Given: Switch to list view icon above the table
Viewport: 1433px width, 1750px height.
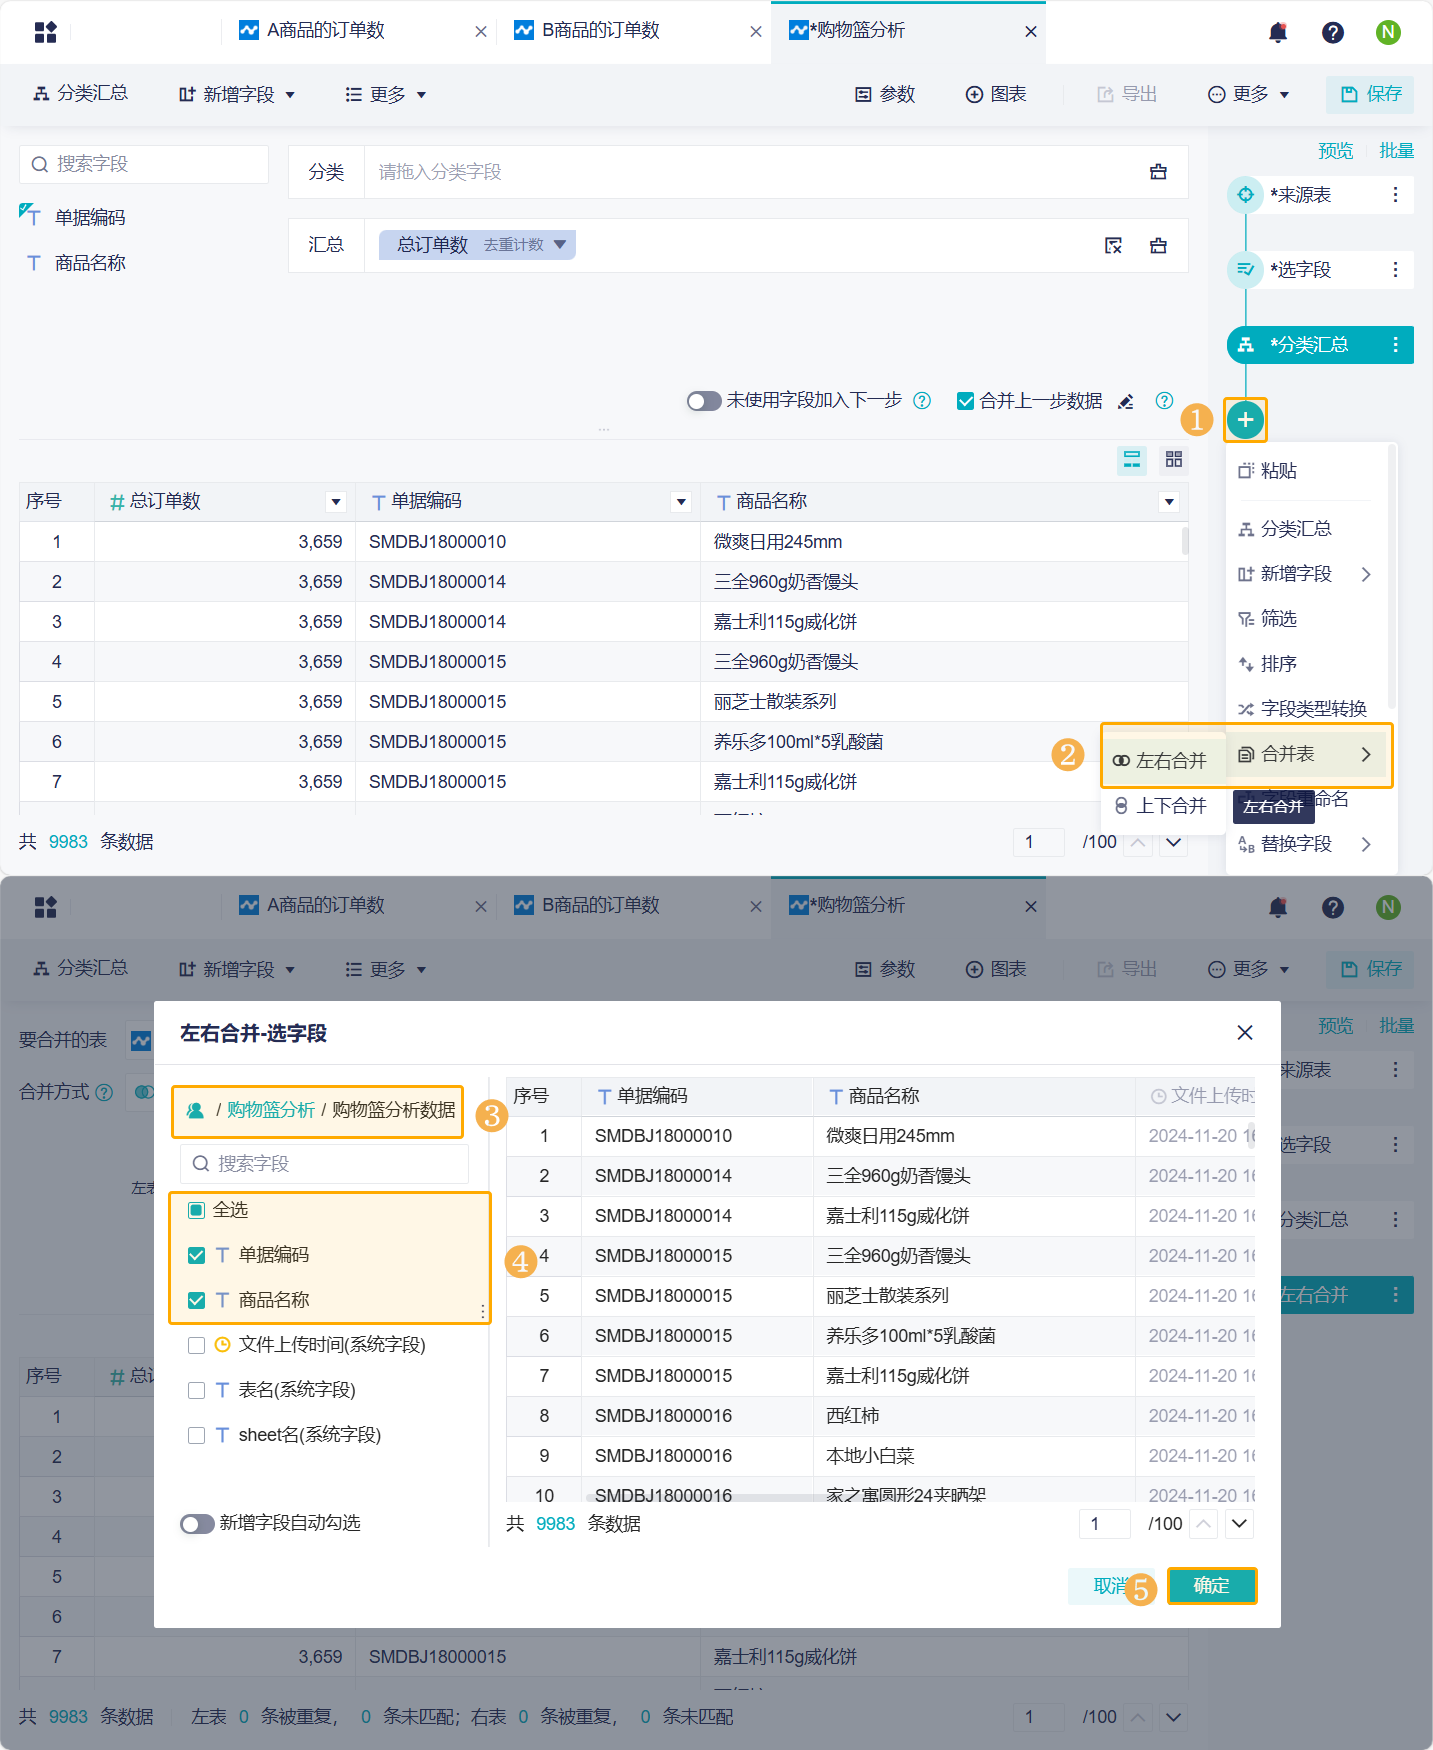Looking at the screenshot, I should (x=1132, y=460).
